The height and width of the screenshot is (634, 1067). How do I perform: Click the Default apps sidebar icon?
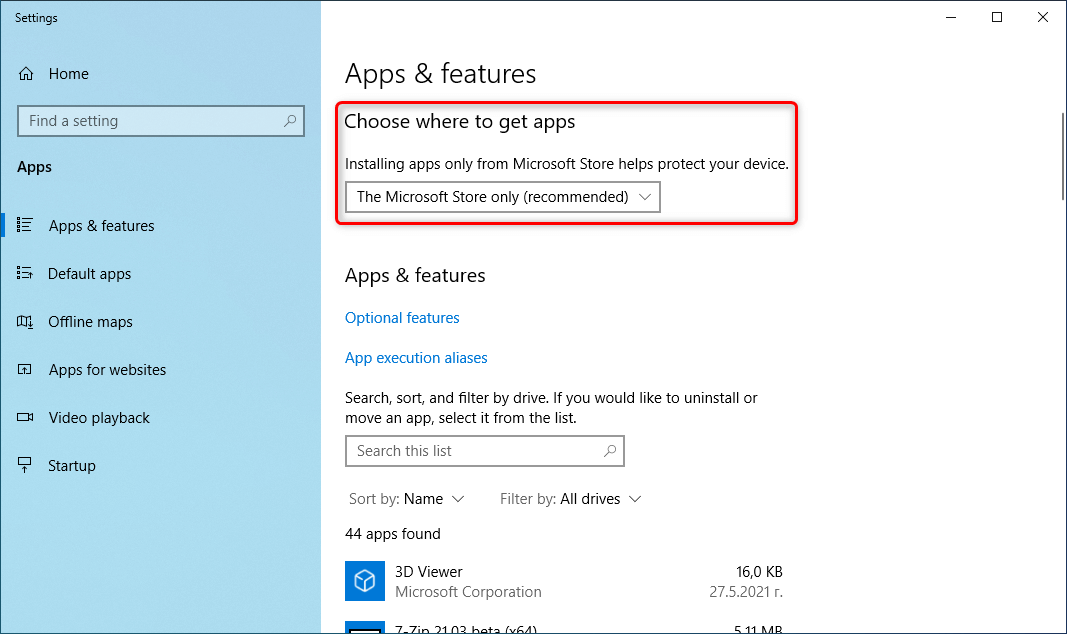24,273
